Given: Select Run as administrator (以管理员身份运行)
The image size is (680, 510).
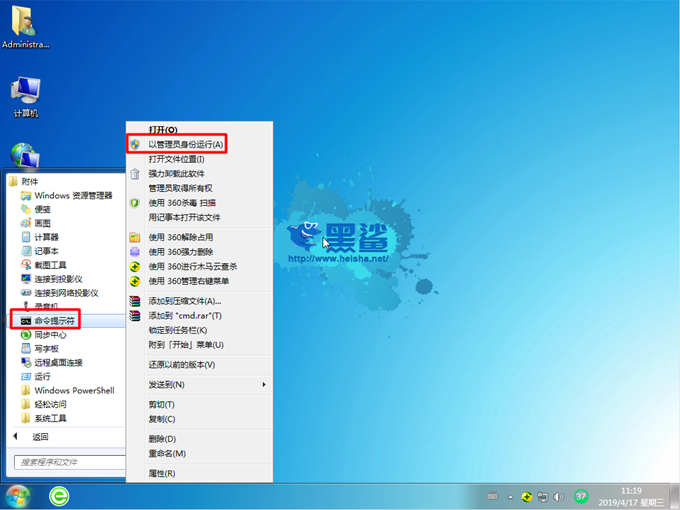Looking at the screenshot, I should (x=185, y=145).
